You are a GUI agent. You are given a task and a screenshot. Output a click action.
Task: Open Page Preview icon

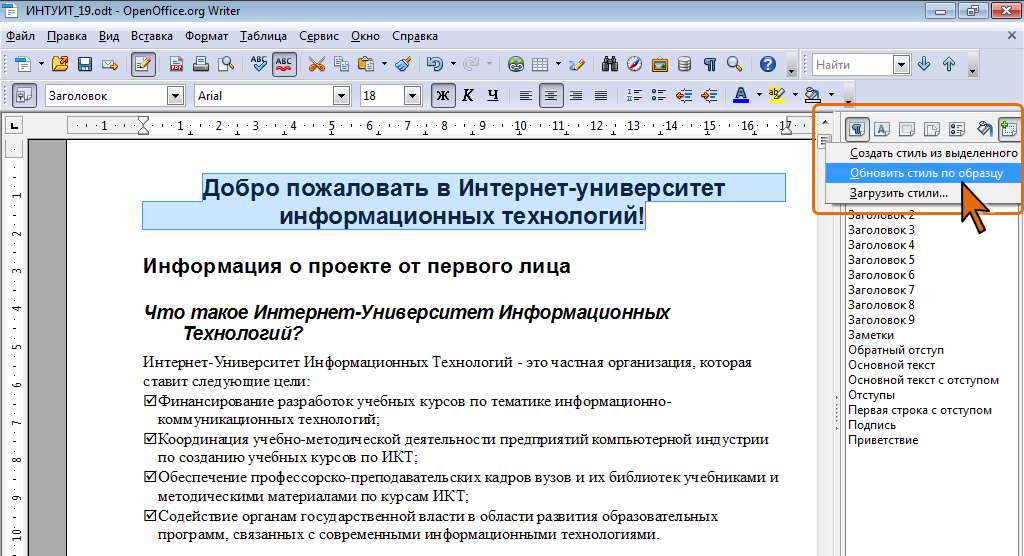click(x=226, y=64)
